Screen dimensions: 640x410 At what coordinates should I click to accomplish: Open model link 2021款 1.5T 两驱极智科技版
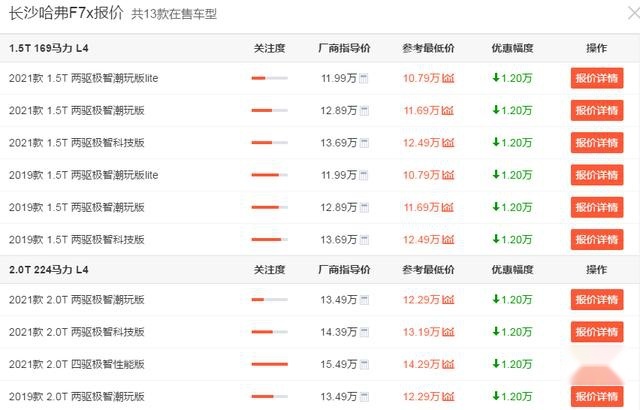click(77, 143)
